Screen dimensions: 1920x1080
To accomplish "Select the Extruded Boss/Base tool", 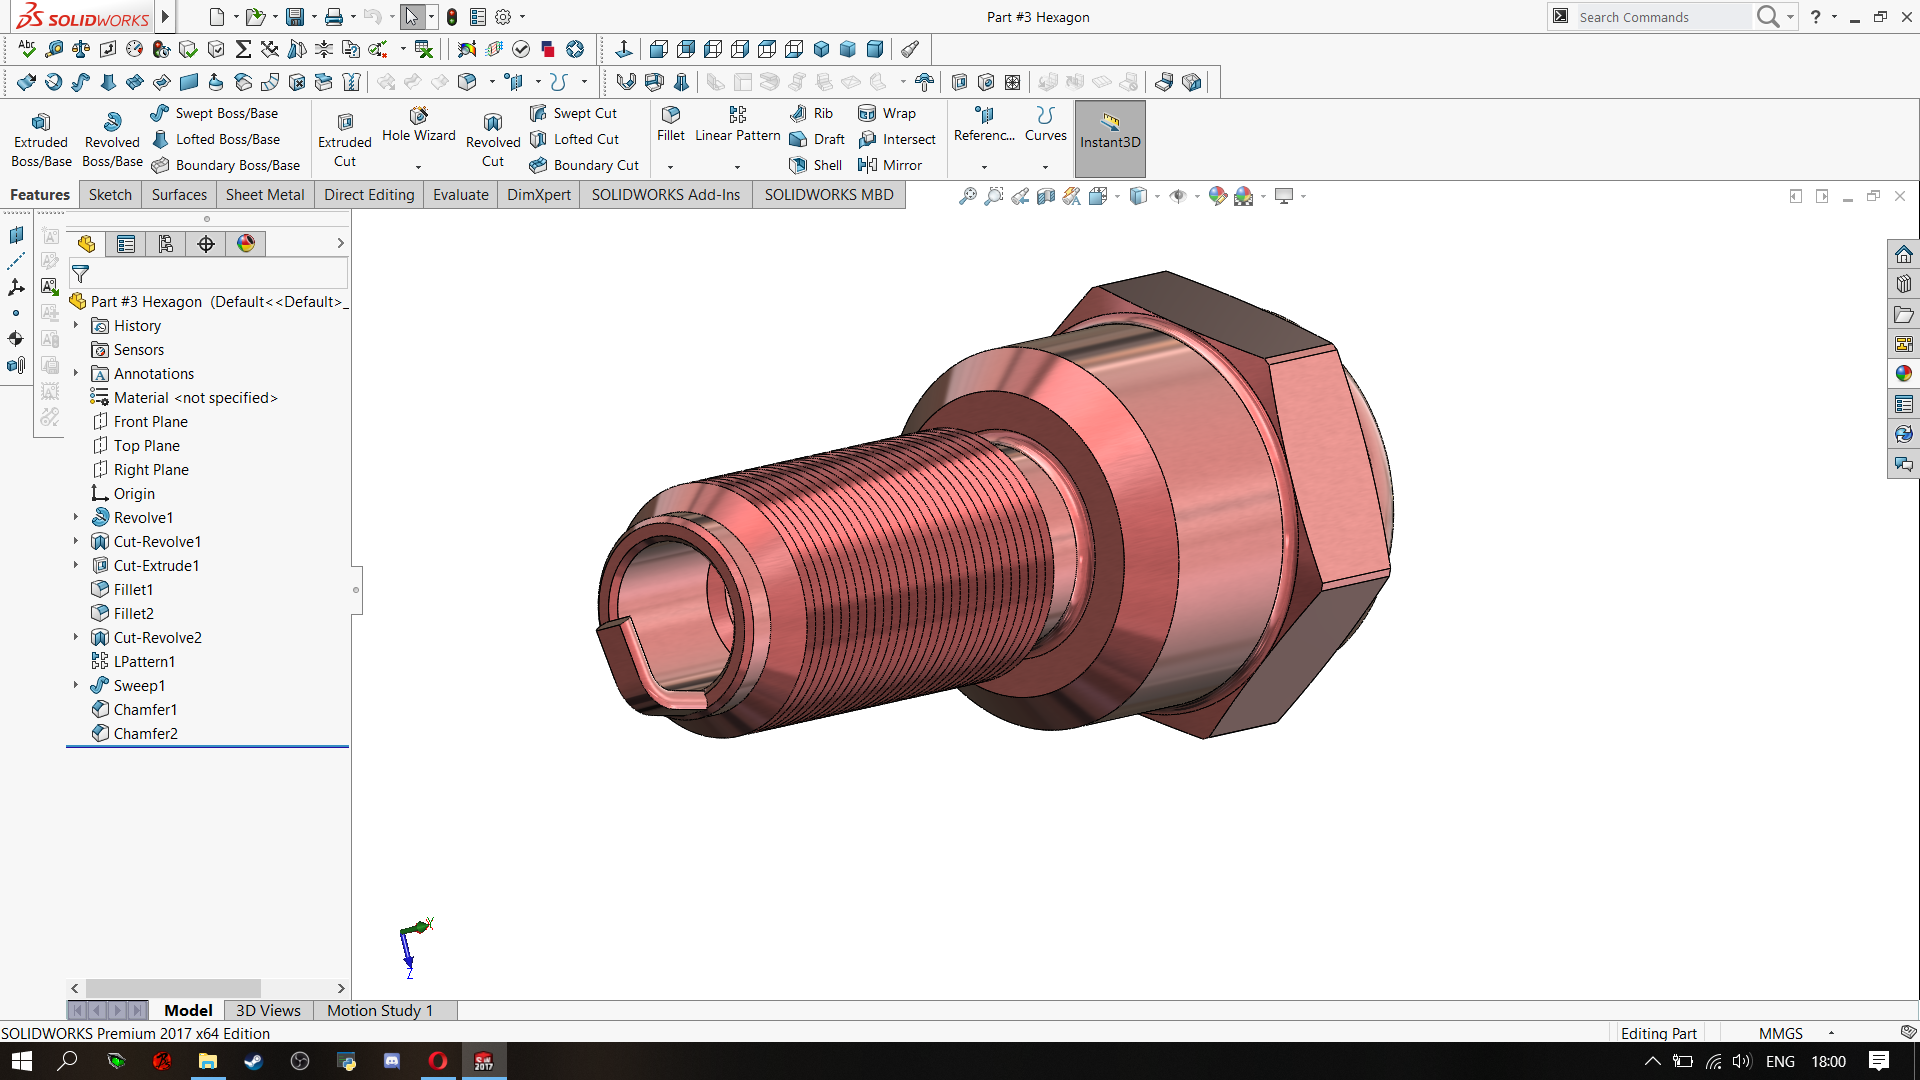I will point(41,139).
